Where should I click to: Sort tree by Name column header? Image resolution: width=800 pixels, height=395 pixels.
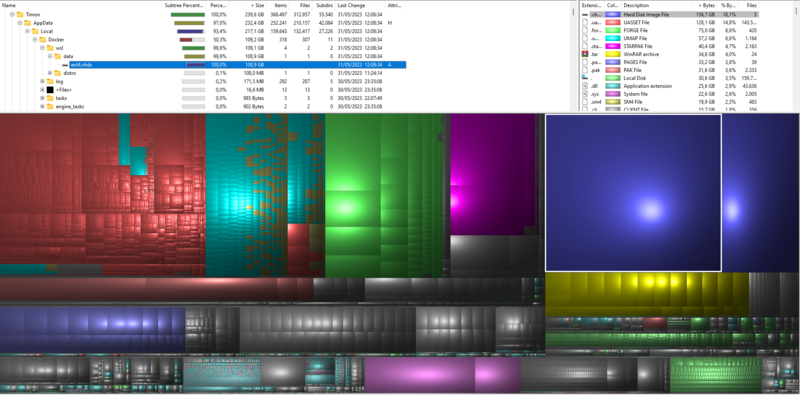[81, 5]
